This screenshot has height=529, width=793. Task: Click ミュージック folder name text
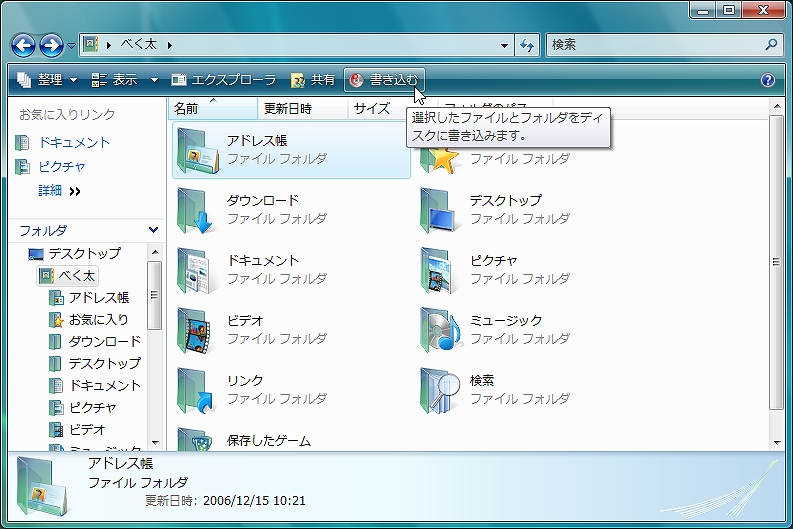pos(506,321)
